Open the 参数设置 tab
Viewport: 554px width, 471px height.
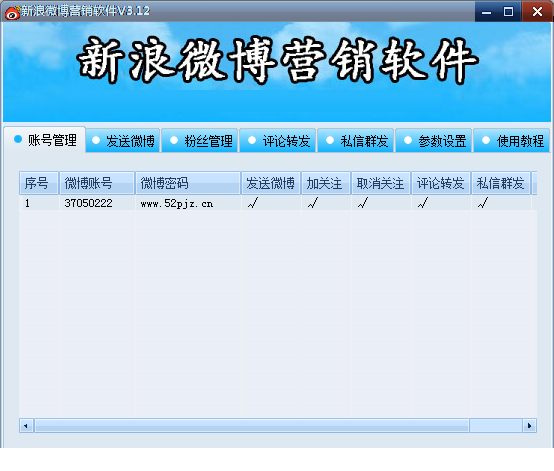[x=434, y=141]
